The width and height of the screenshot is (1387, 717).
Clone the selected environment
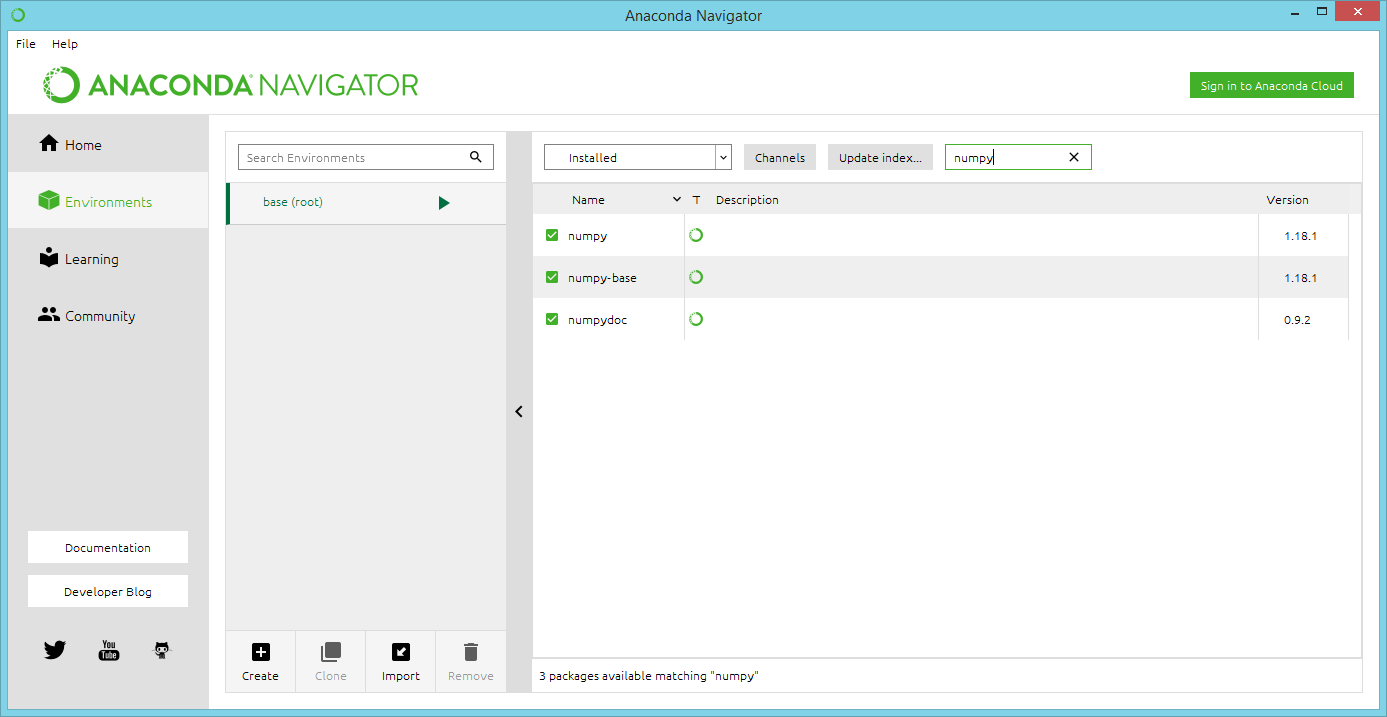click(x=331, y=662)
